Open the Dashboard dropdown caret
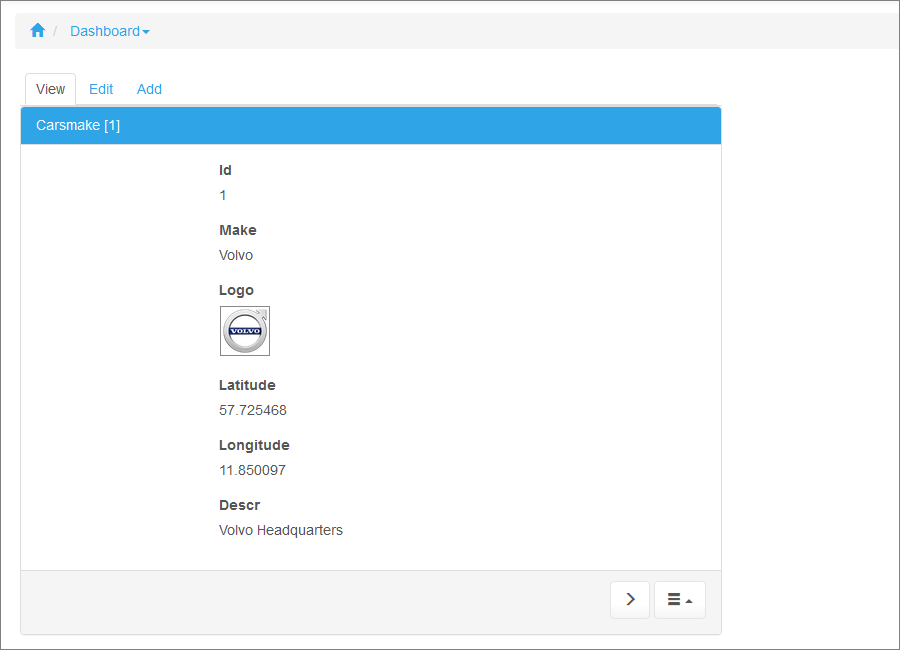900x650 pixels. coord(147,31)
